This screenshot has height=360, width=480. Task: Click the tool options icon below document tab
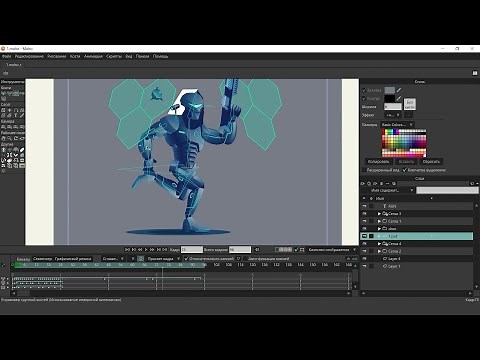tap(5, 73)
